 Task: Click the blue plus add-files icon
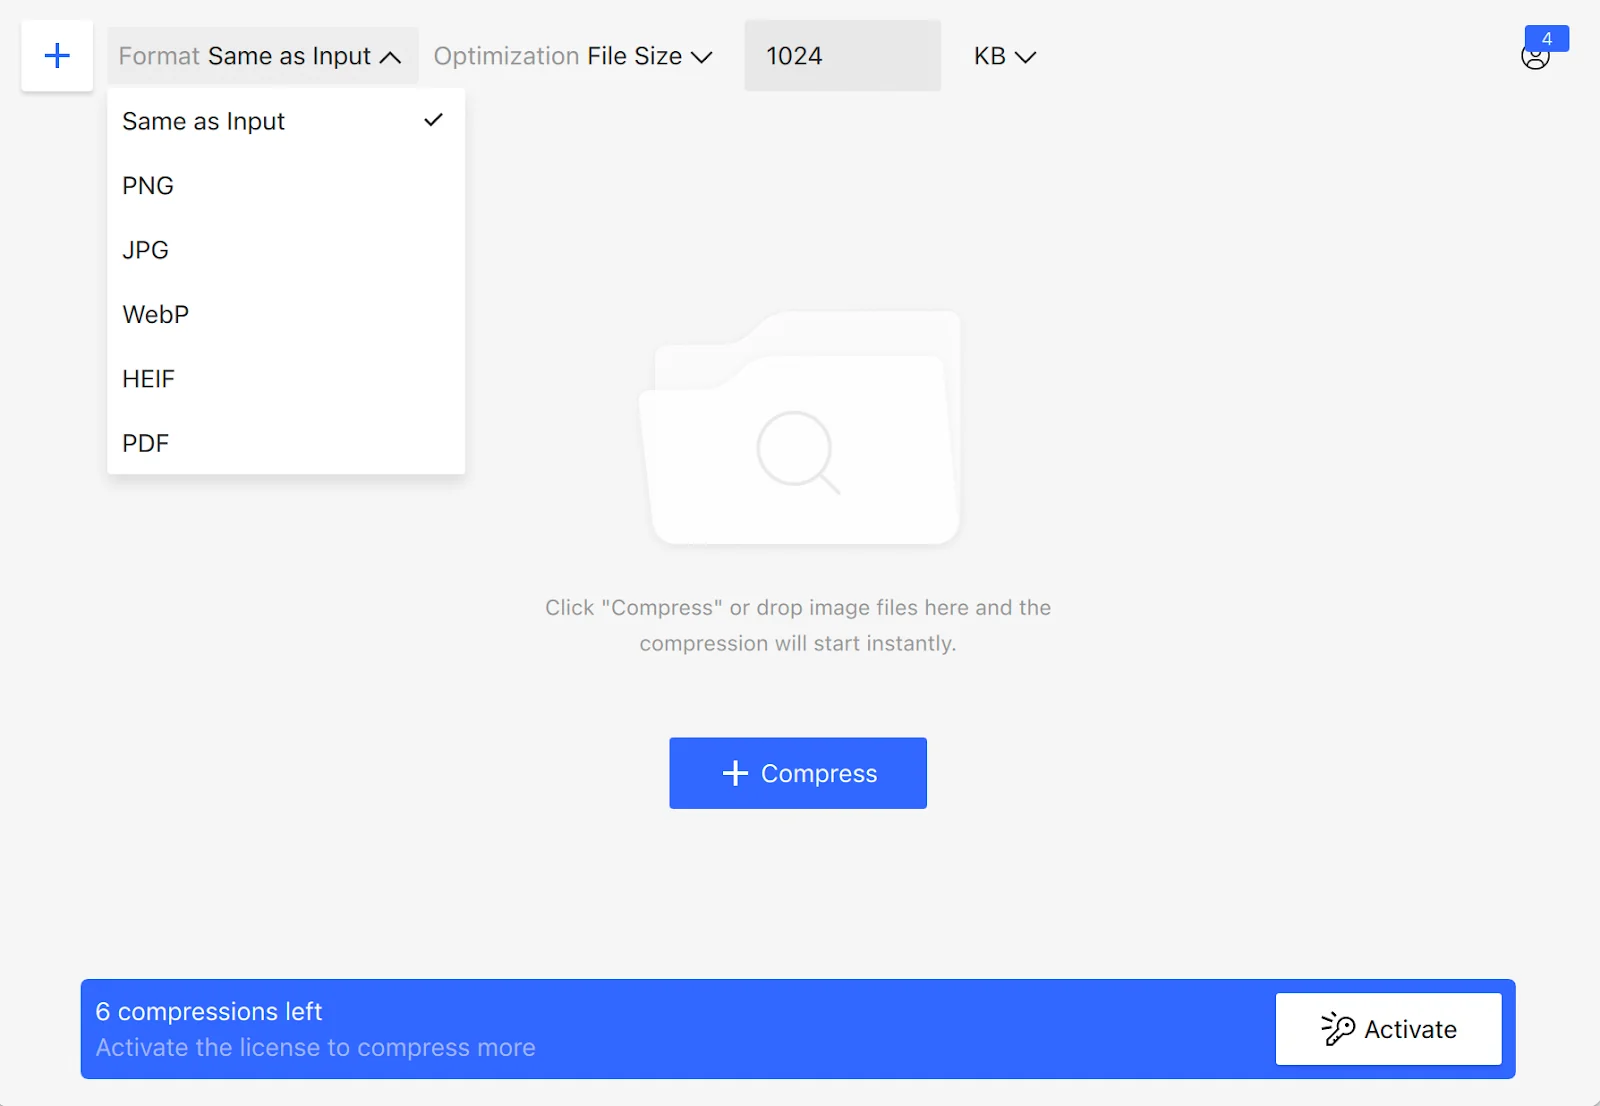click(57, 56)
